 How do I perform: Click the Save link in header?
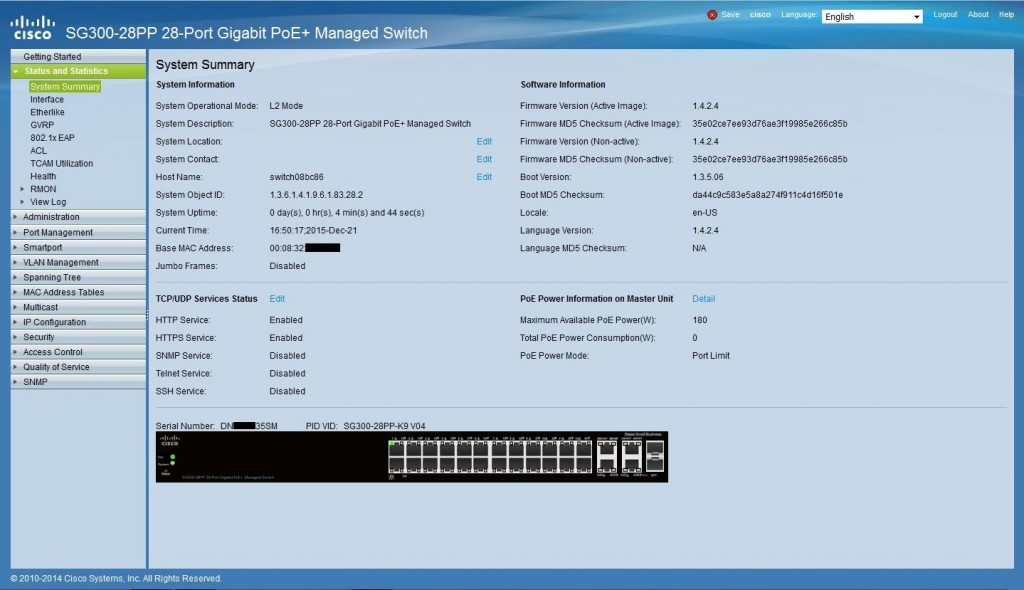[730, 14]
